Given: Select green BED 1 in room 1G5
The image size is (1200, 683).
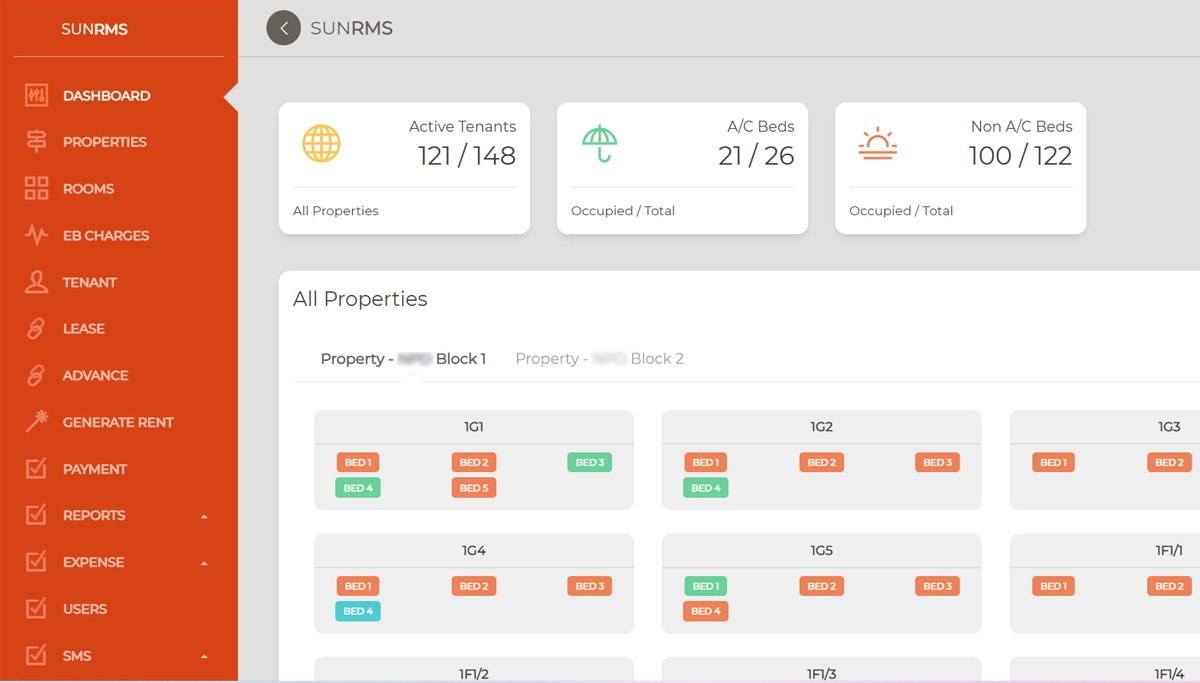Looking at the screenshot, I should [x=706, y=586].
